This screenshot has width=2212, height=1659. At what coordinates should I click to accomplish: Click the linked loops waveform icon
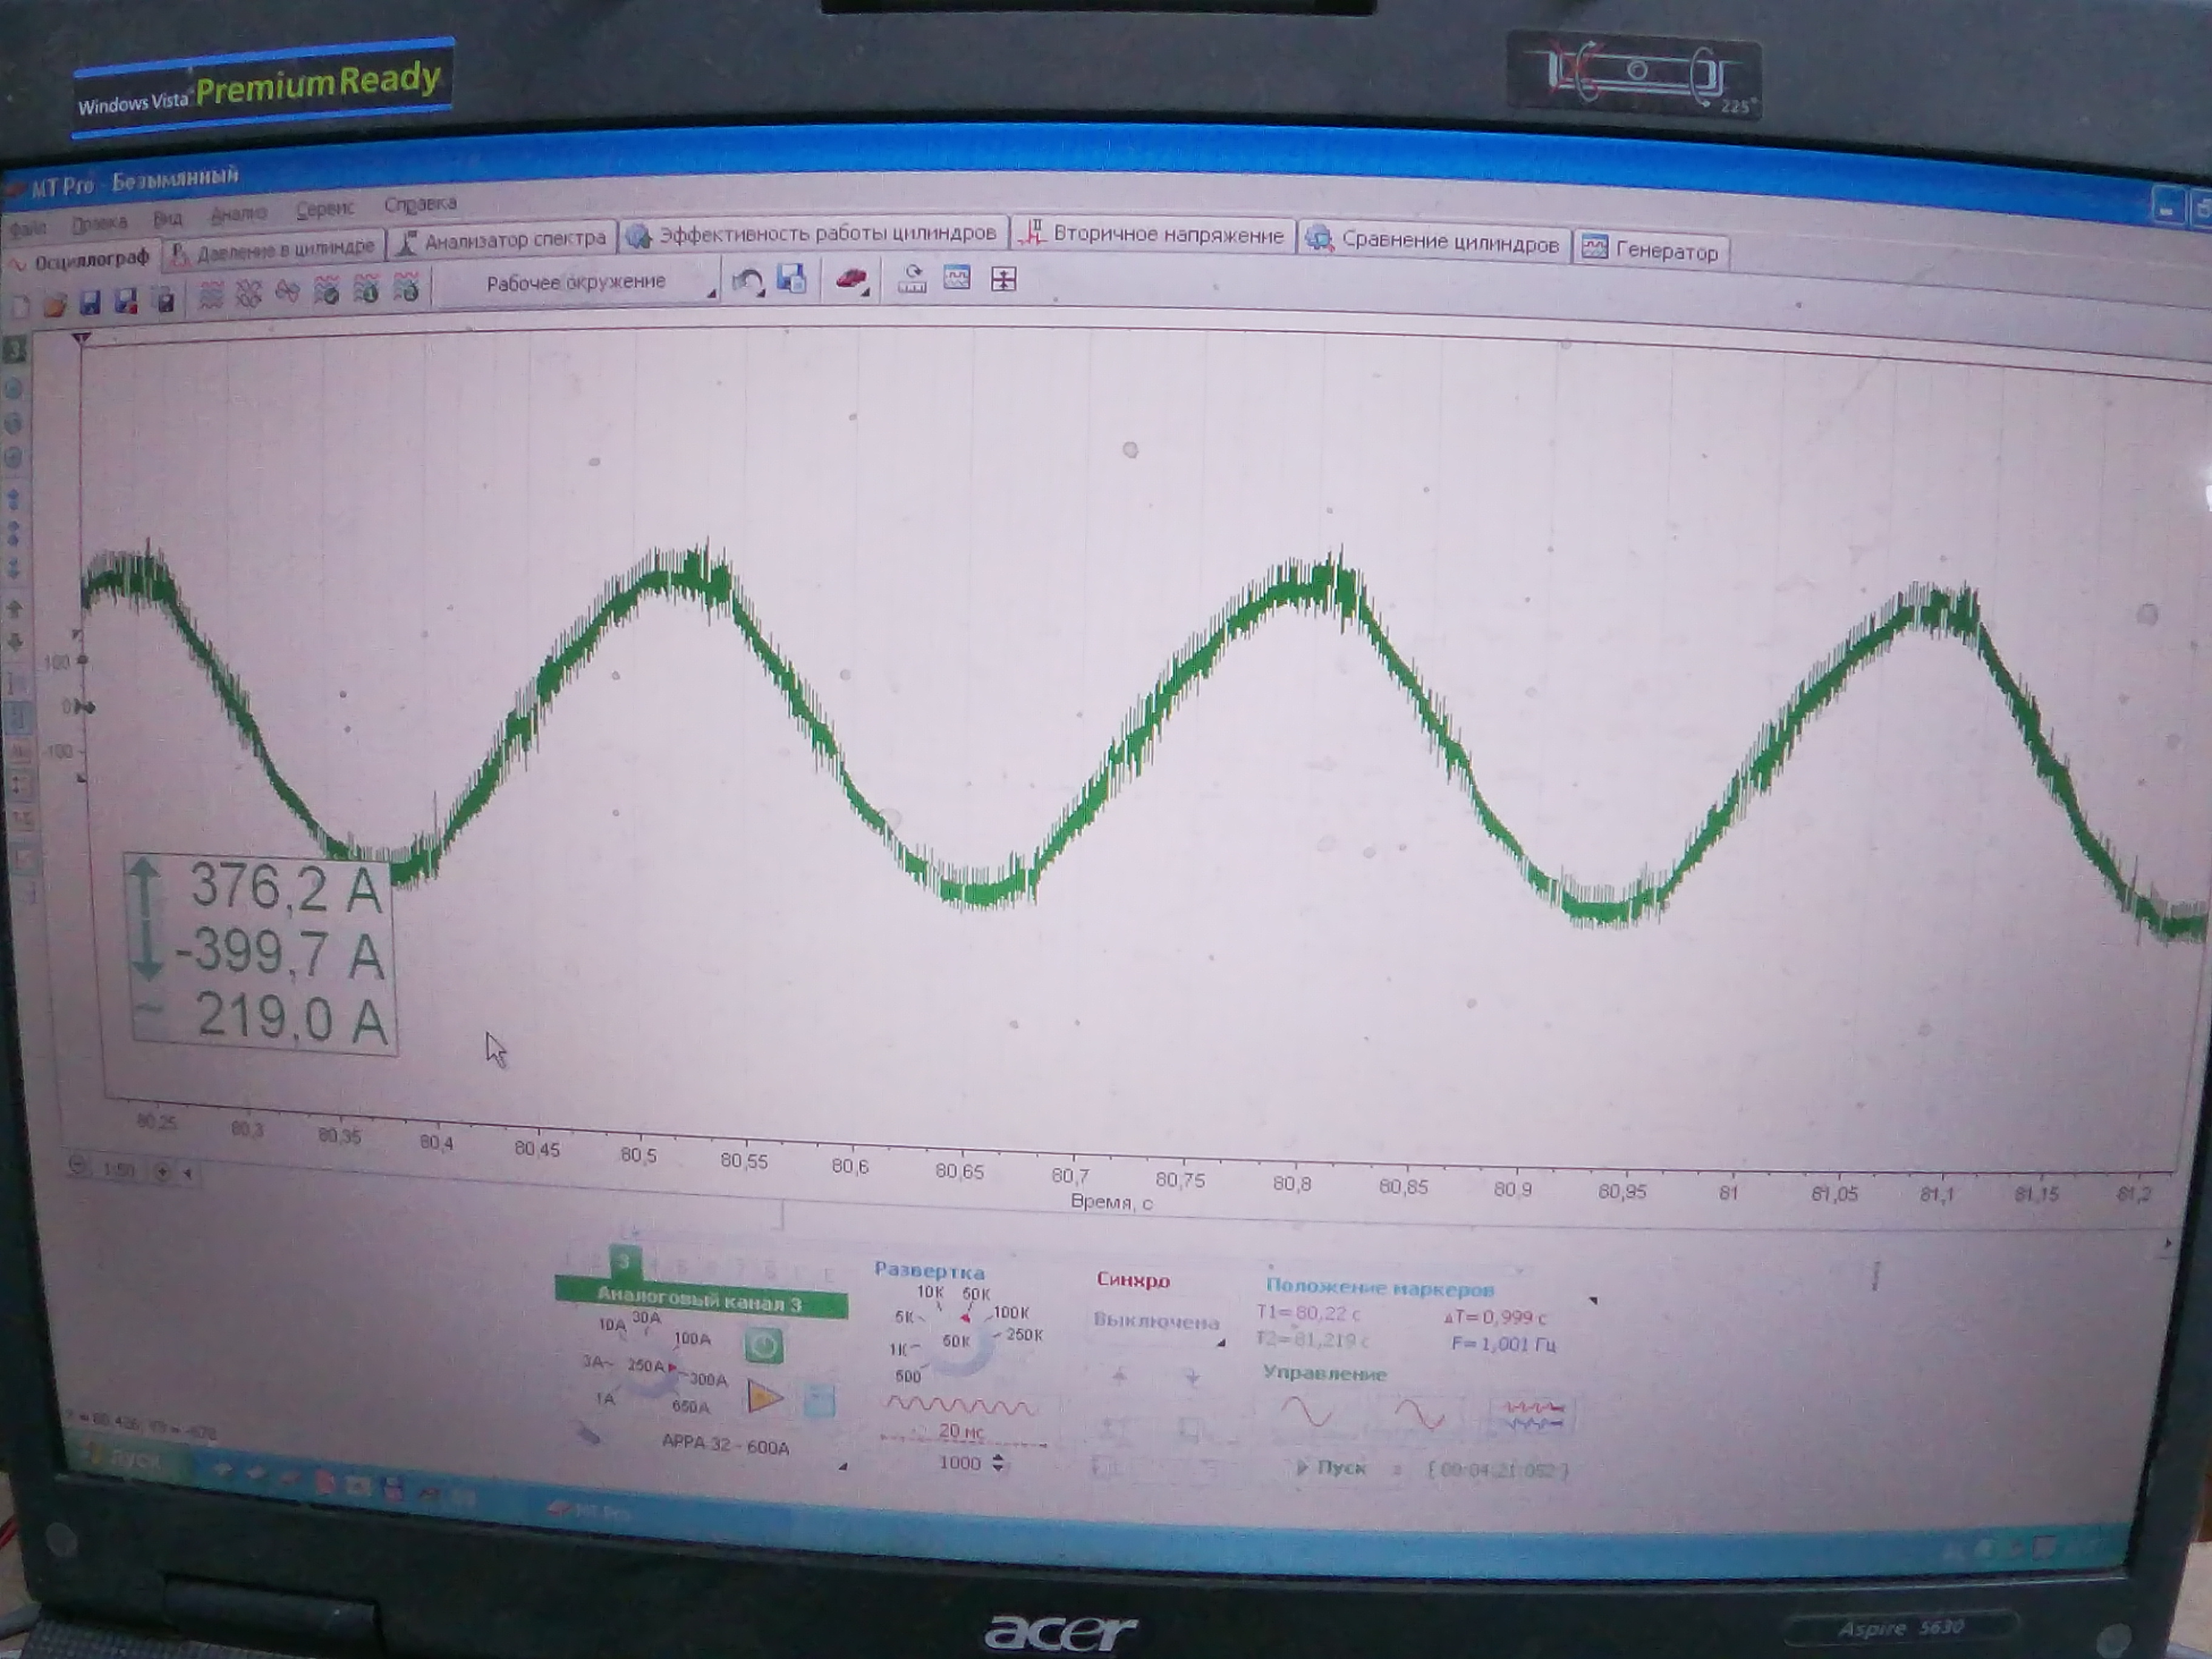pyautogui.click(x=287, y=293)
